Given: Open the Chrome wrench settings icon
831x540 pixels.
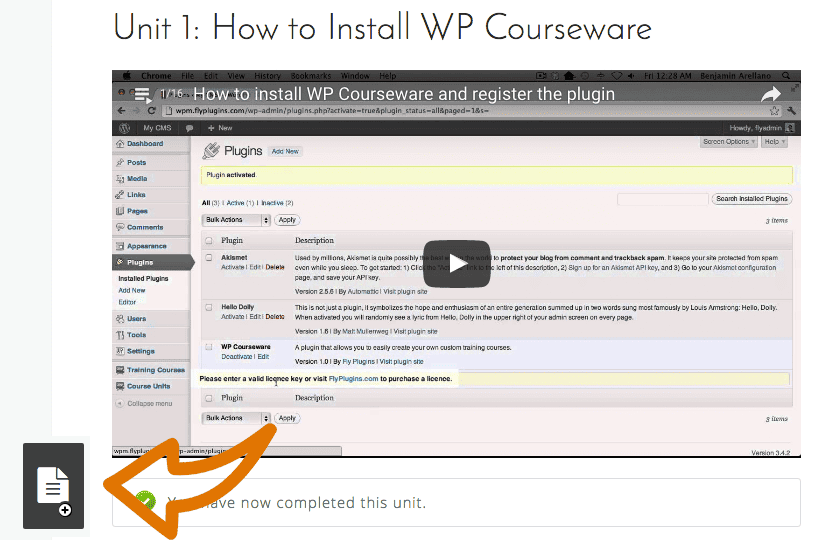Looking at the screenshot, I should pos(791,111).
